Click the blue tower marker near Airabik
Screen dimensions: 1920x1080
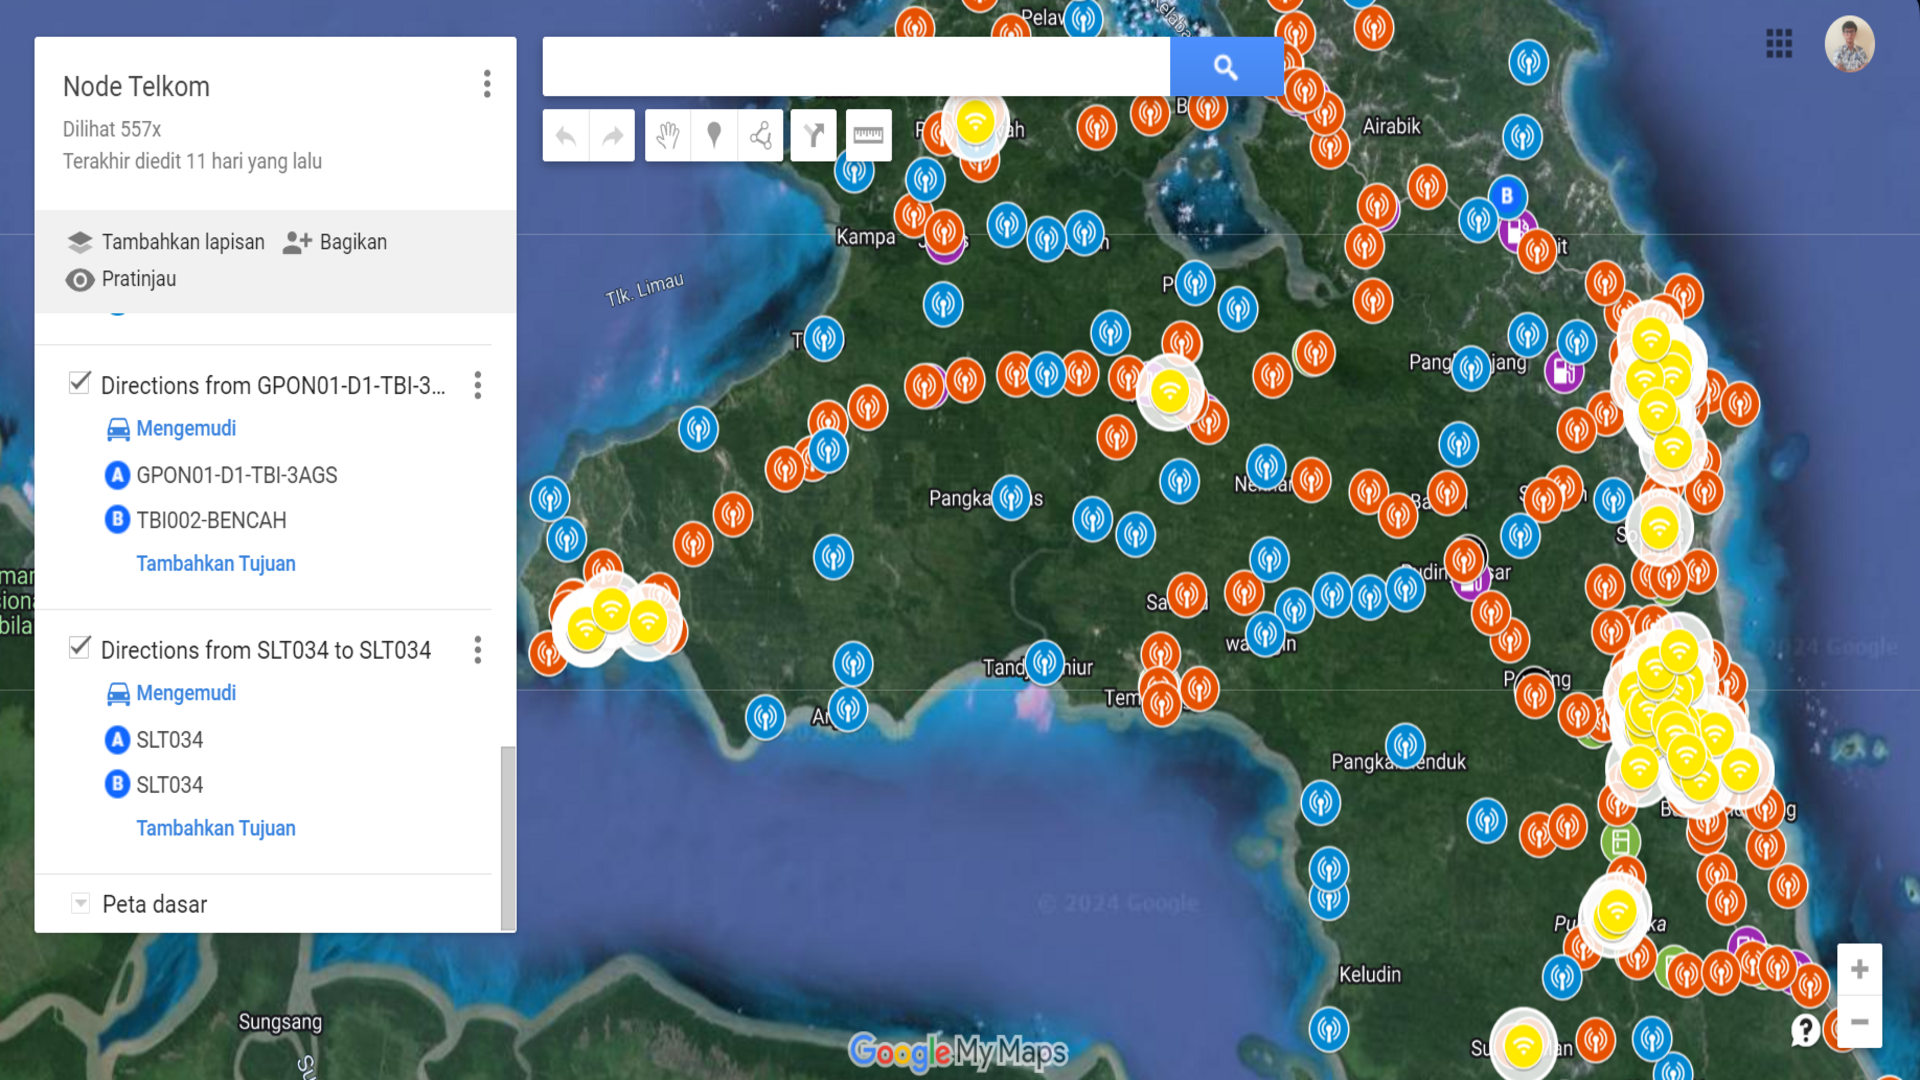tap(1522, 136)
